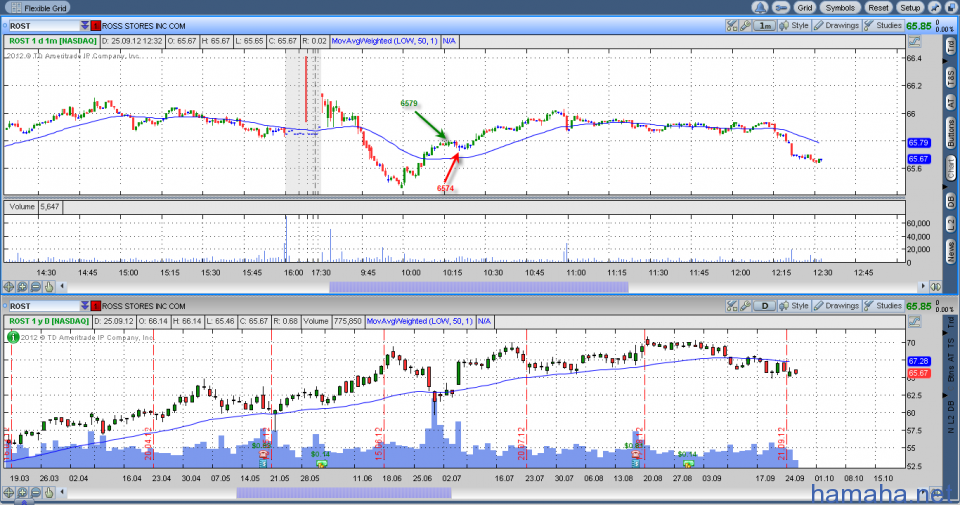The width and height of the screenshot is (960, 505).
Task: Select upper chart pan hand icon
Action: pos(49,286)
